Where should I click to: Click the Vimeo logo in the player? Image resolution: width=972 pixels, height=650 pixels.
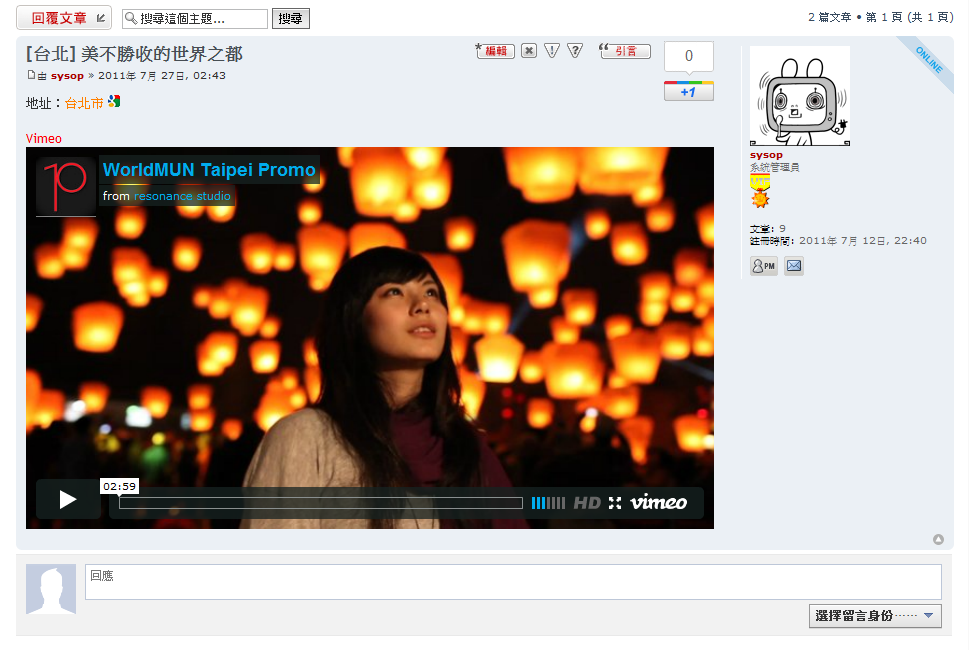(x=658, y=503)
